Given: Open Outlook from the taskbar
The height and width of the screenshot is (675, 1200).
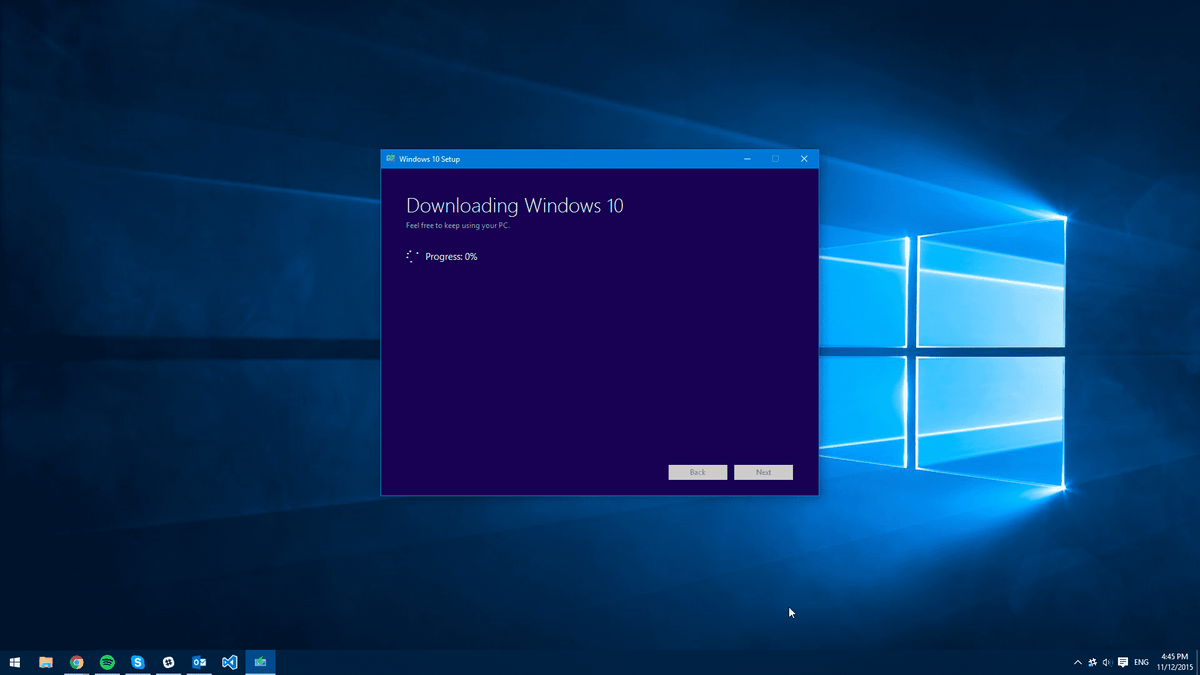Looking at the screenshot, I should (199, 661).
